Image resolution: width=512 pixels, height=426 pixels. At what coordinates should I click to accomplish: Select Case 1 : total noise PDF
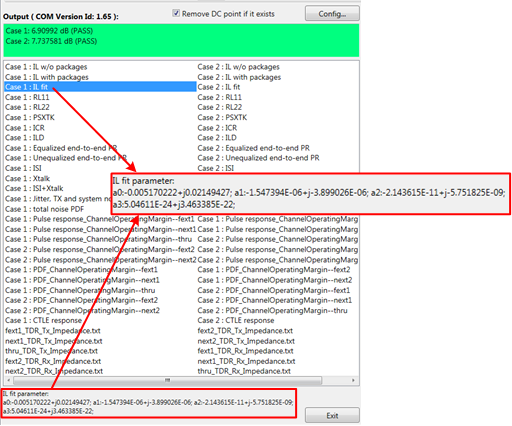pos(45,209)
